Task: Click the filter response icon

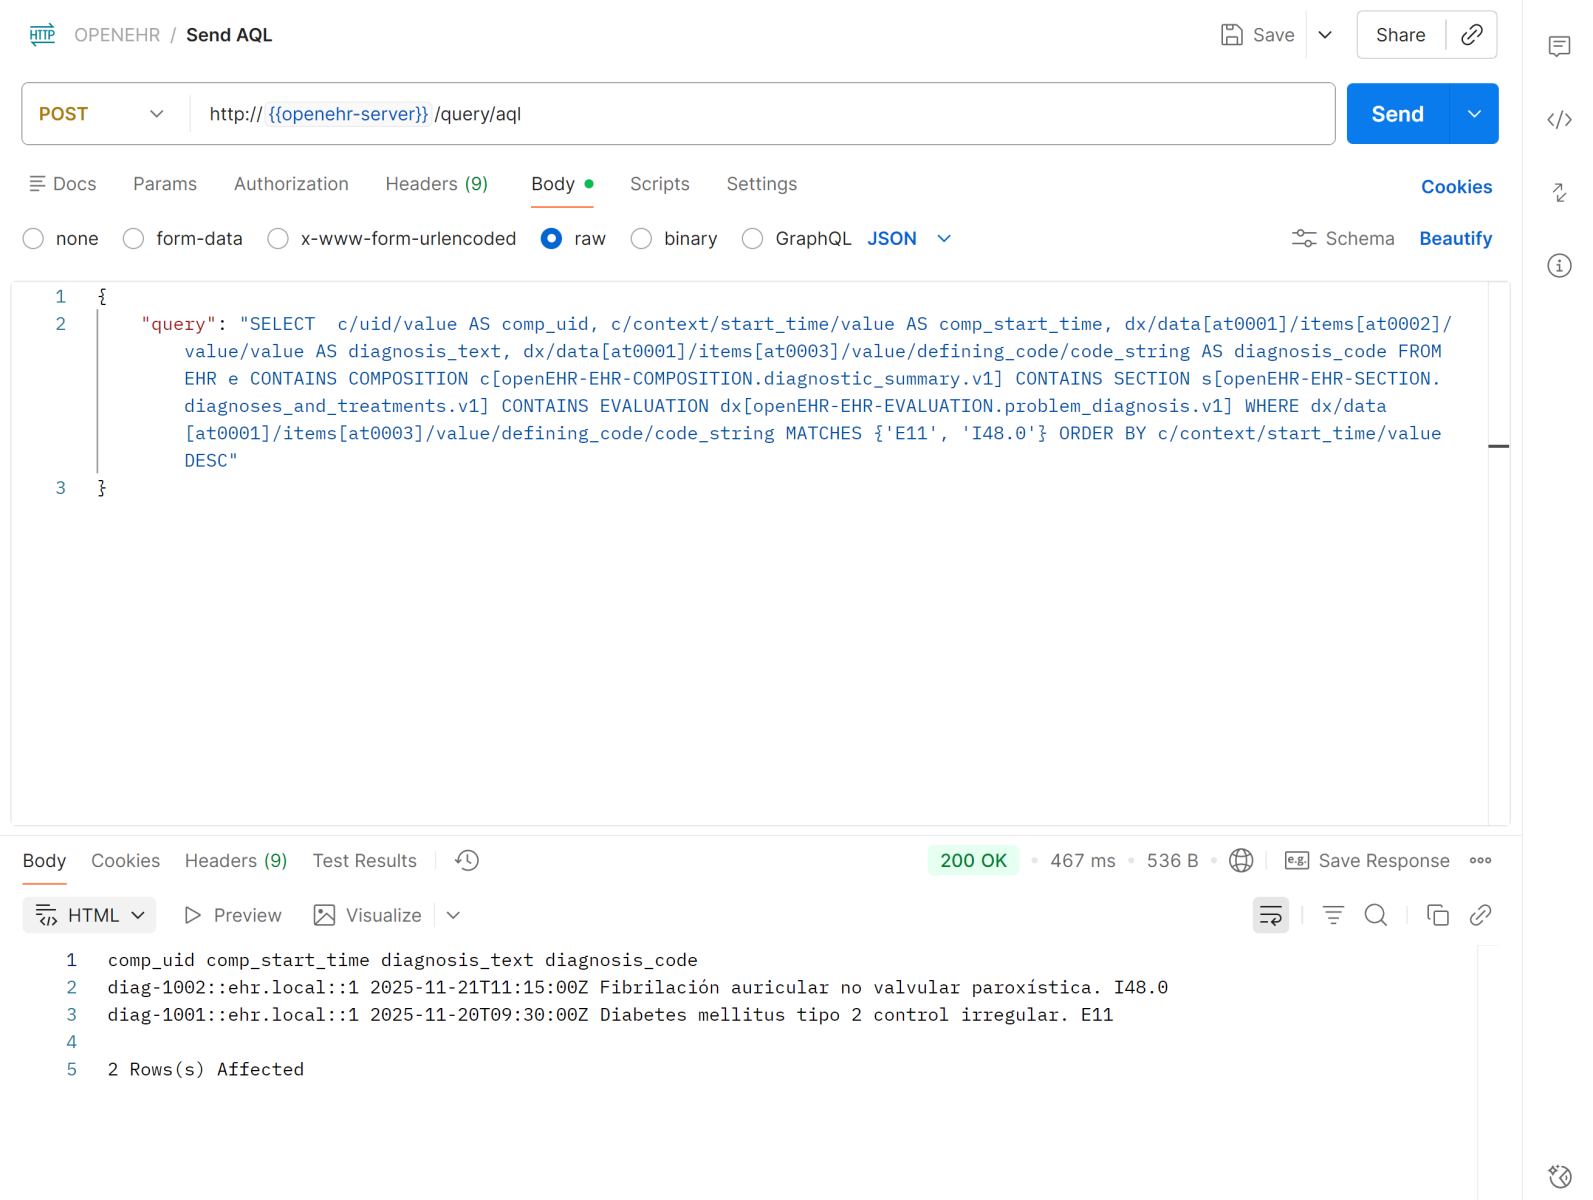Action: (x=1333, y=915)
